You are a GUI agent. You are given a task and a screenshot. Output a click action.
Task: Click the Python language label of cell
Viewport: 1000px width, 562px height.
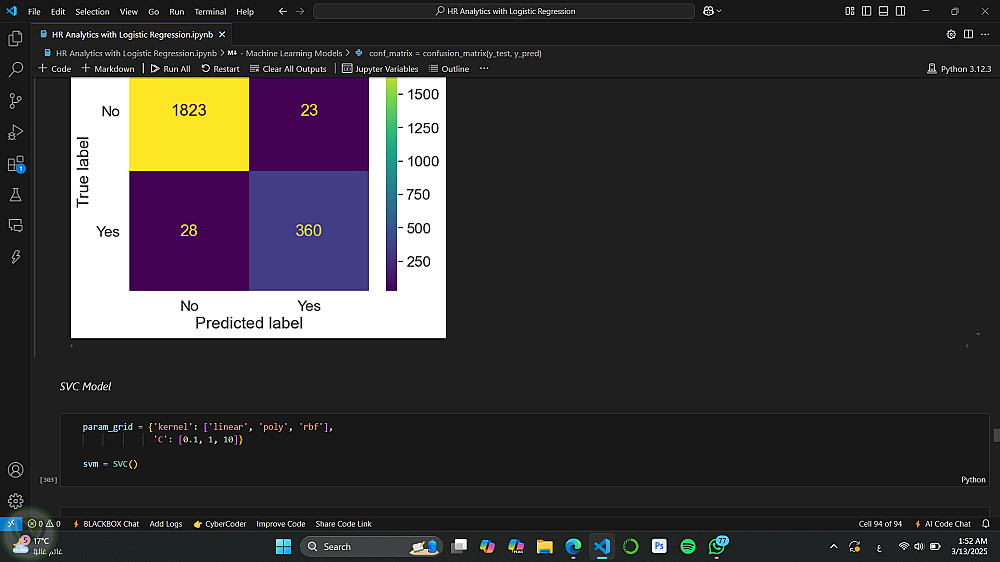click(973, 480)
